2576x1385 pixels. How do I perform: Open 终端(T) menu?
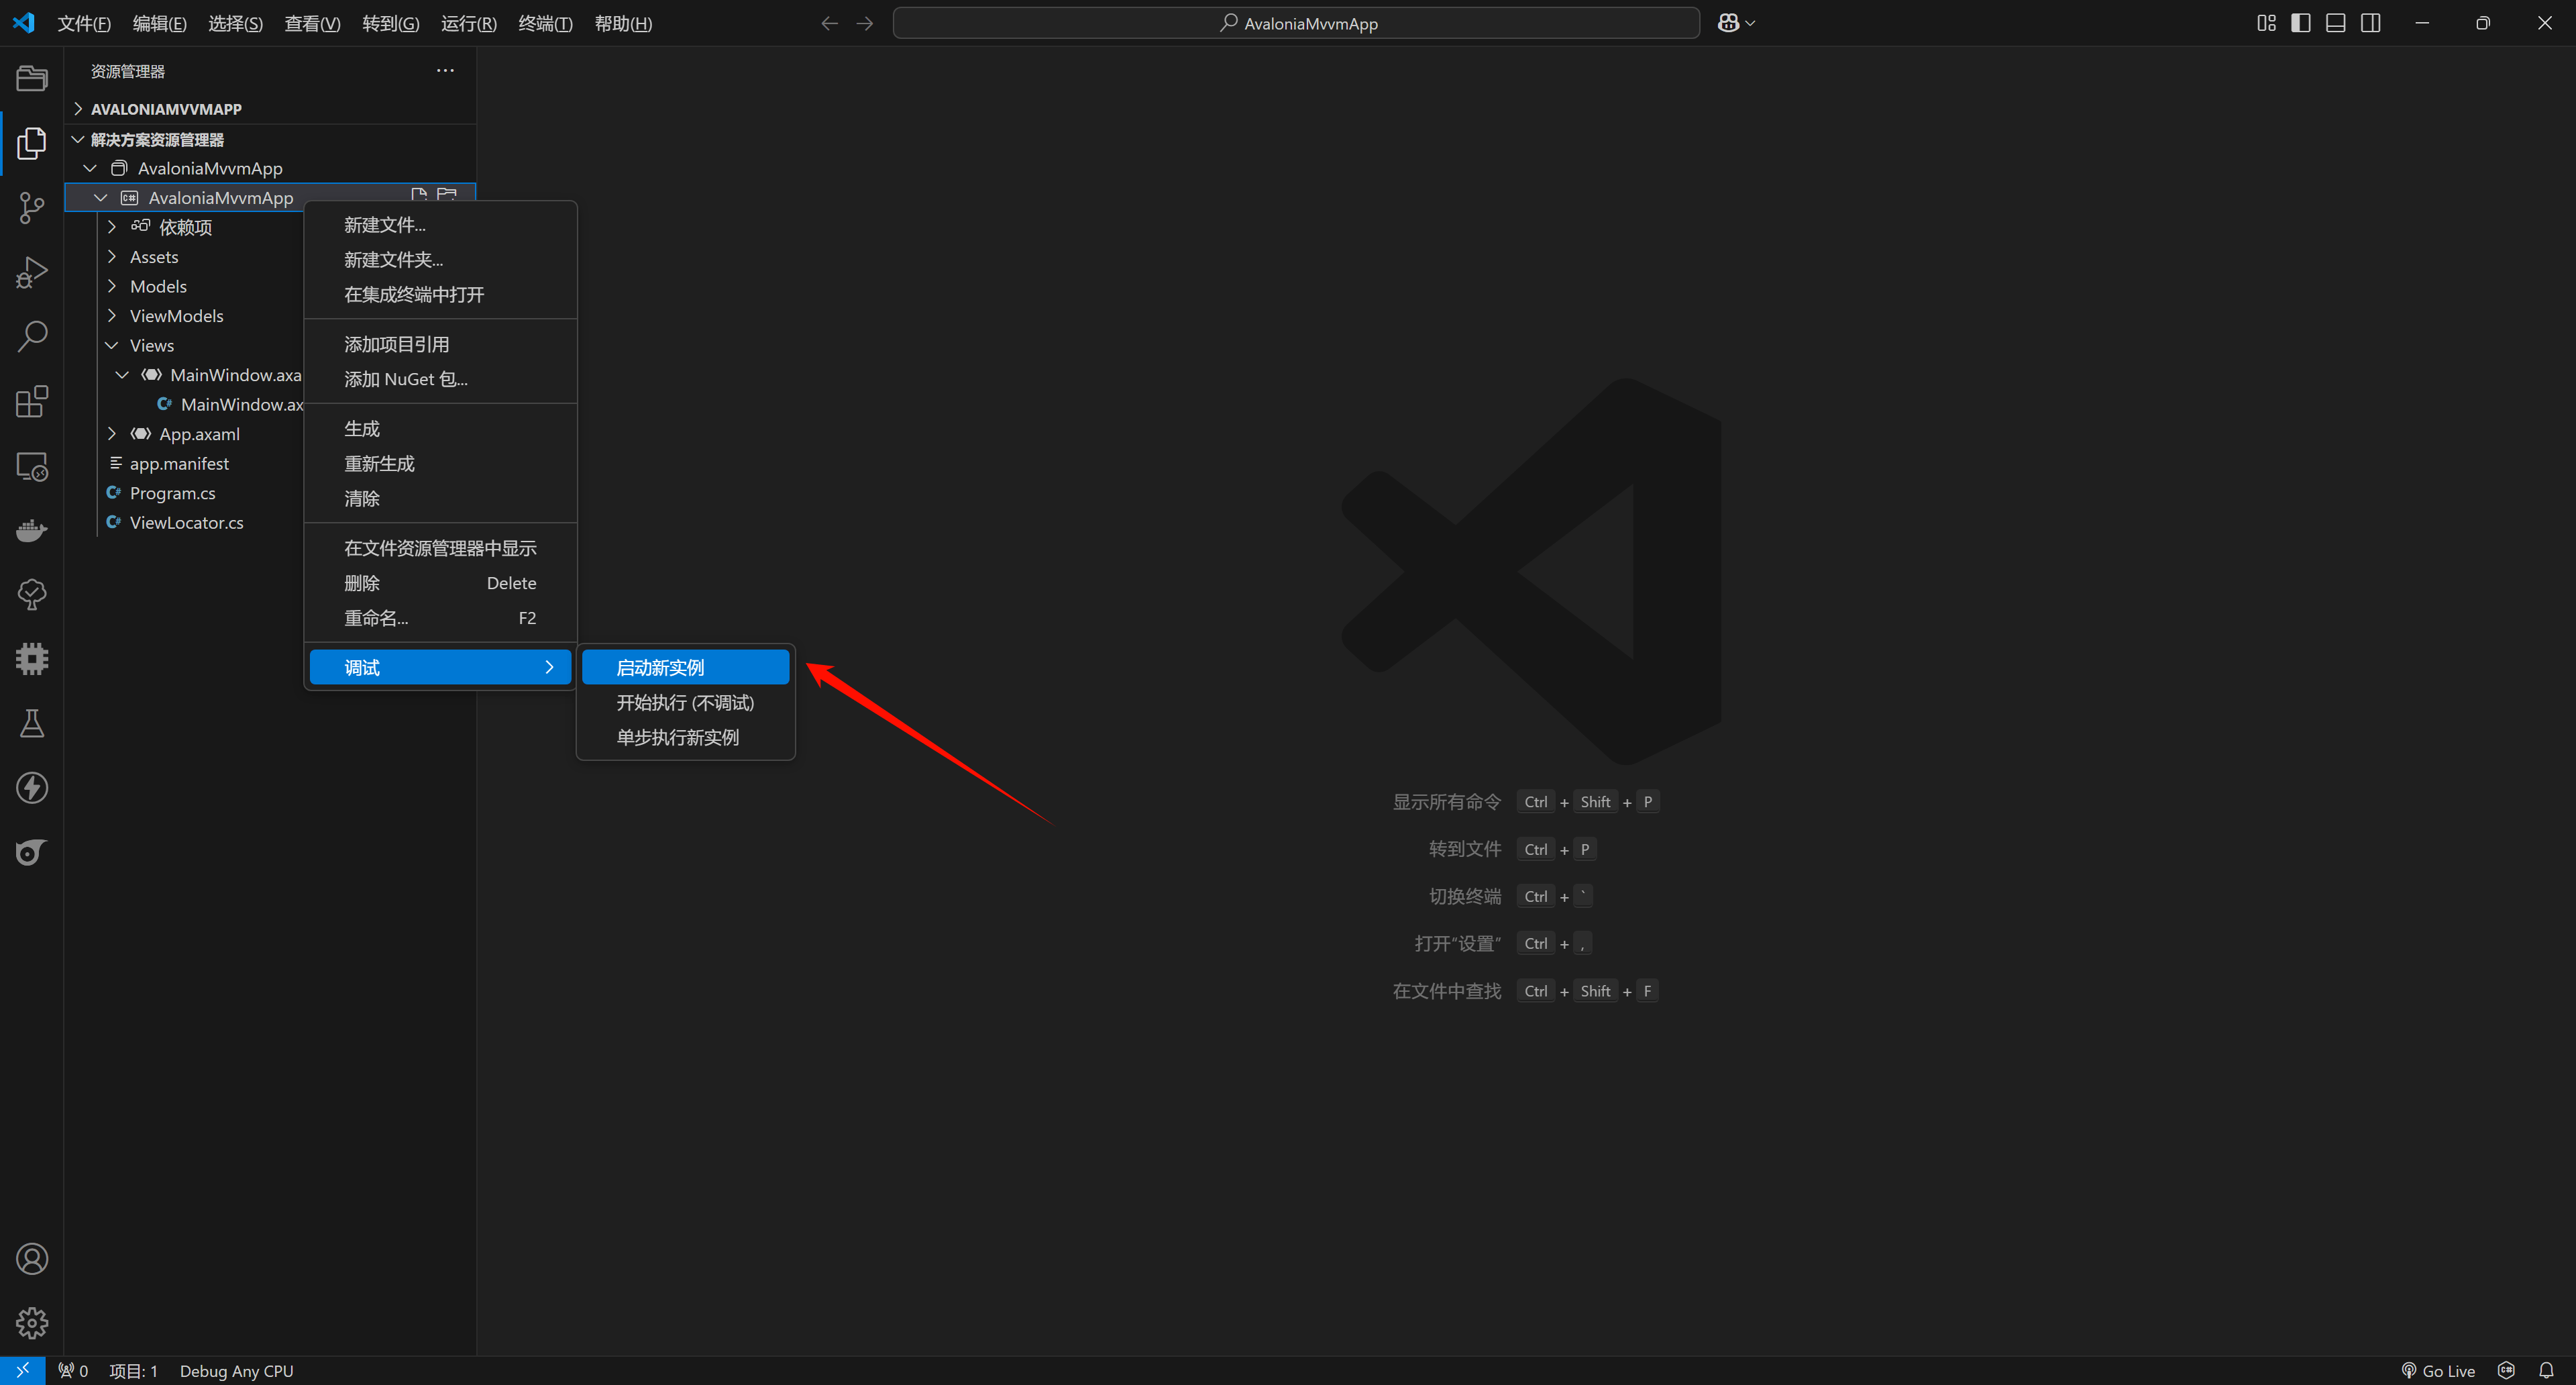coord(545,23)
